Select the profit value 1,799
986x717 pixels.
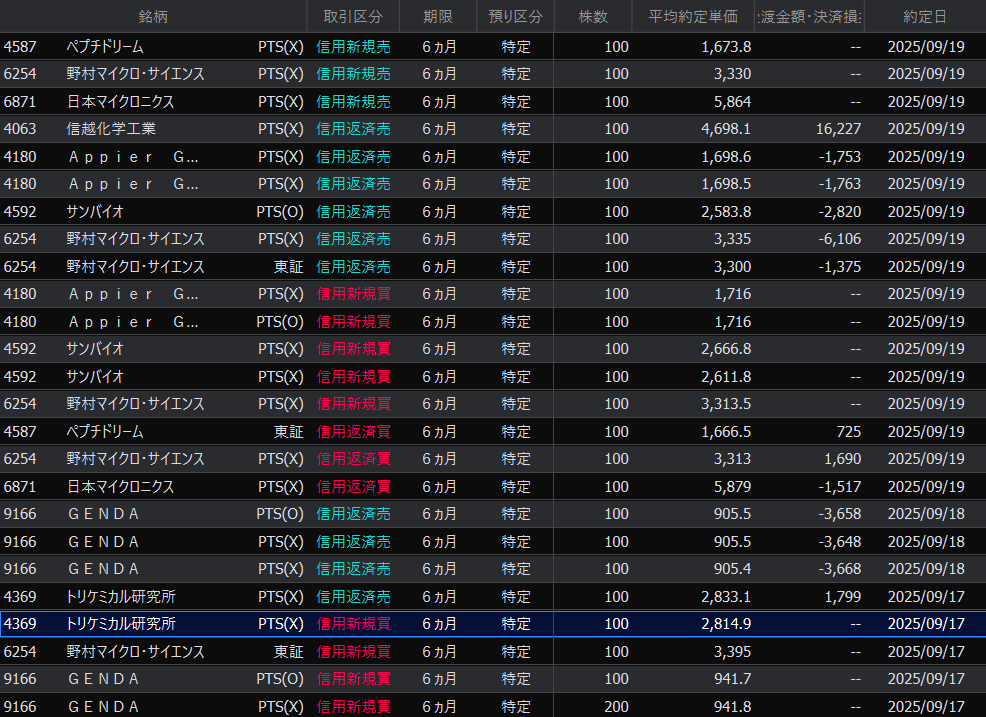tap(843, 596)
